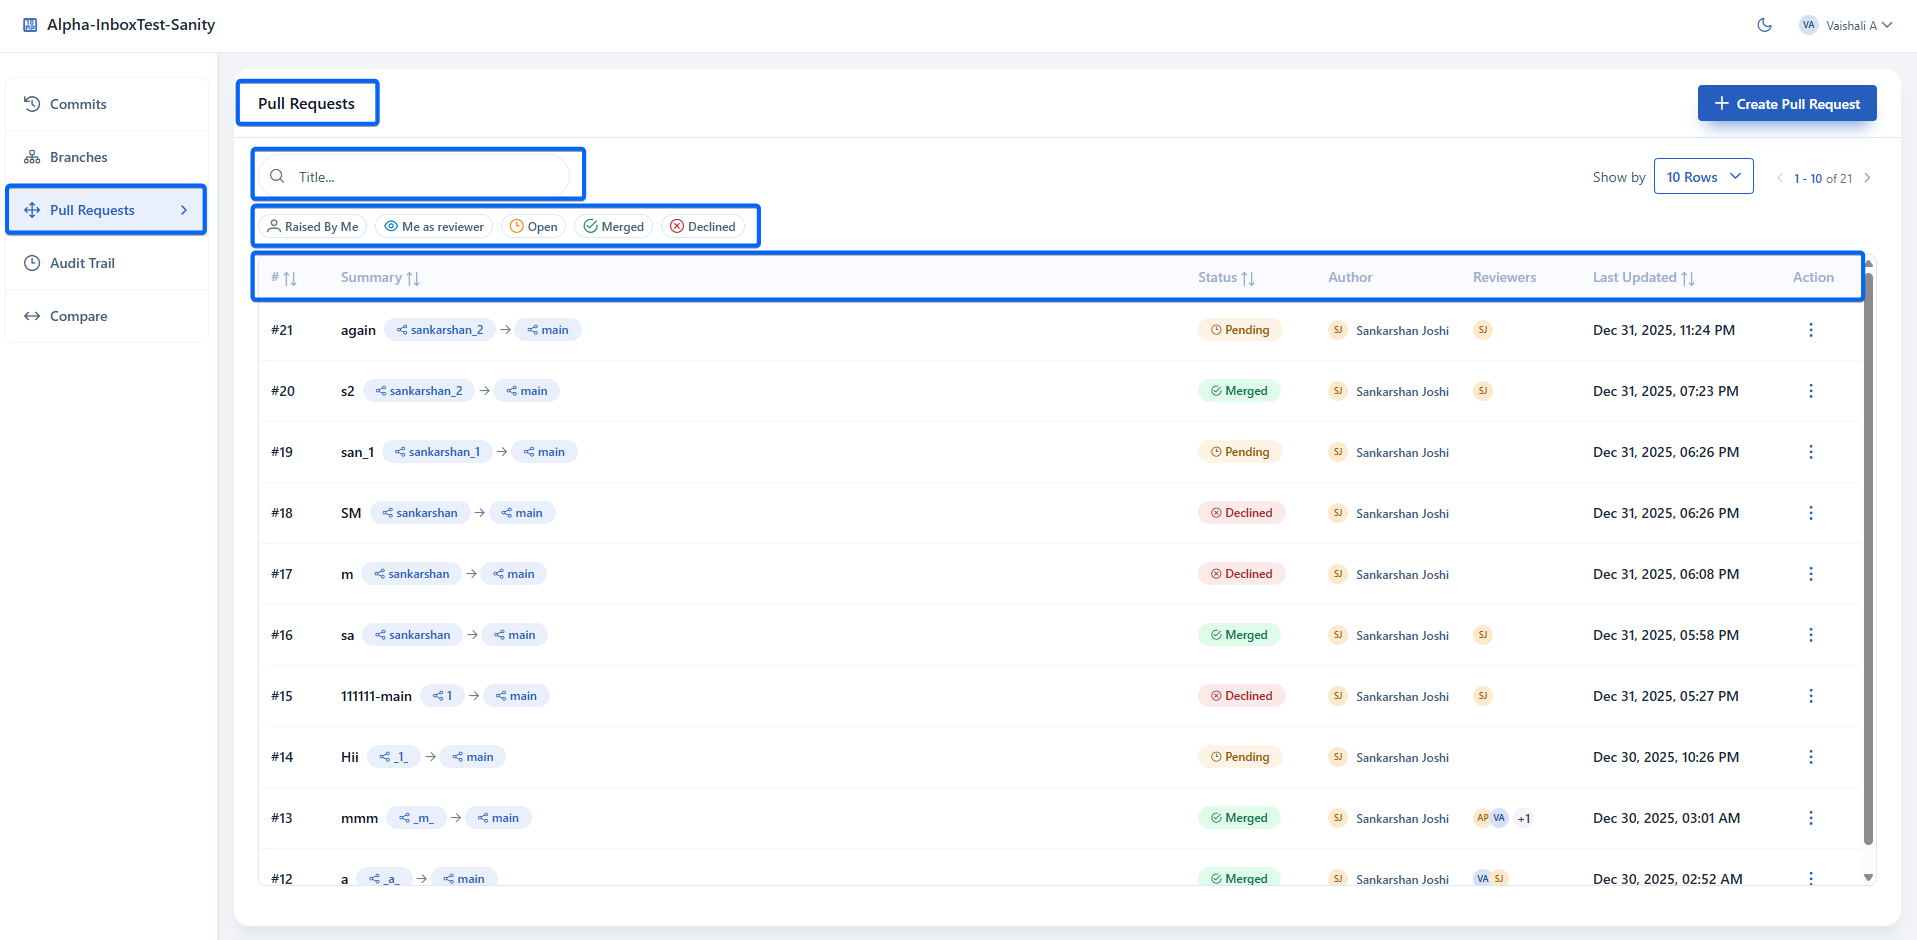Click reviewer SJ avatar on PR #21
Screen dimensions: 1917x940
click(x=1483, y=330)
